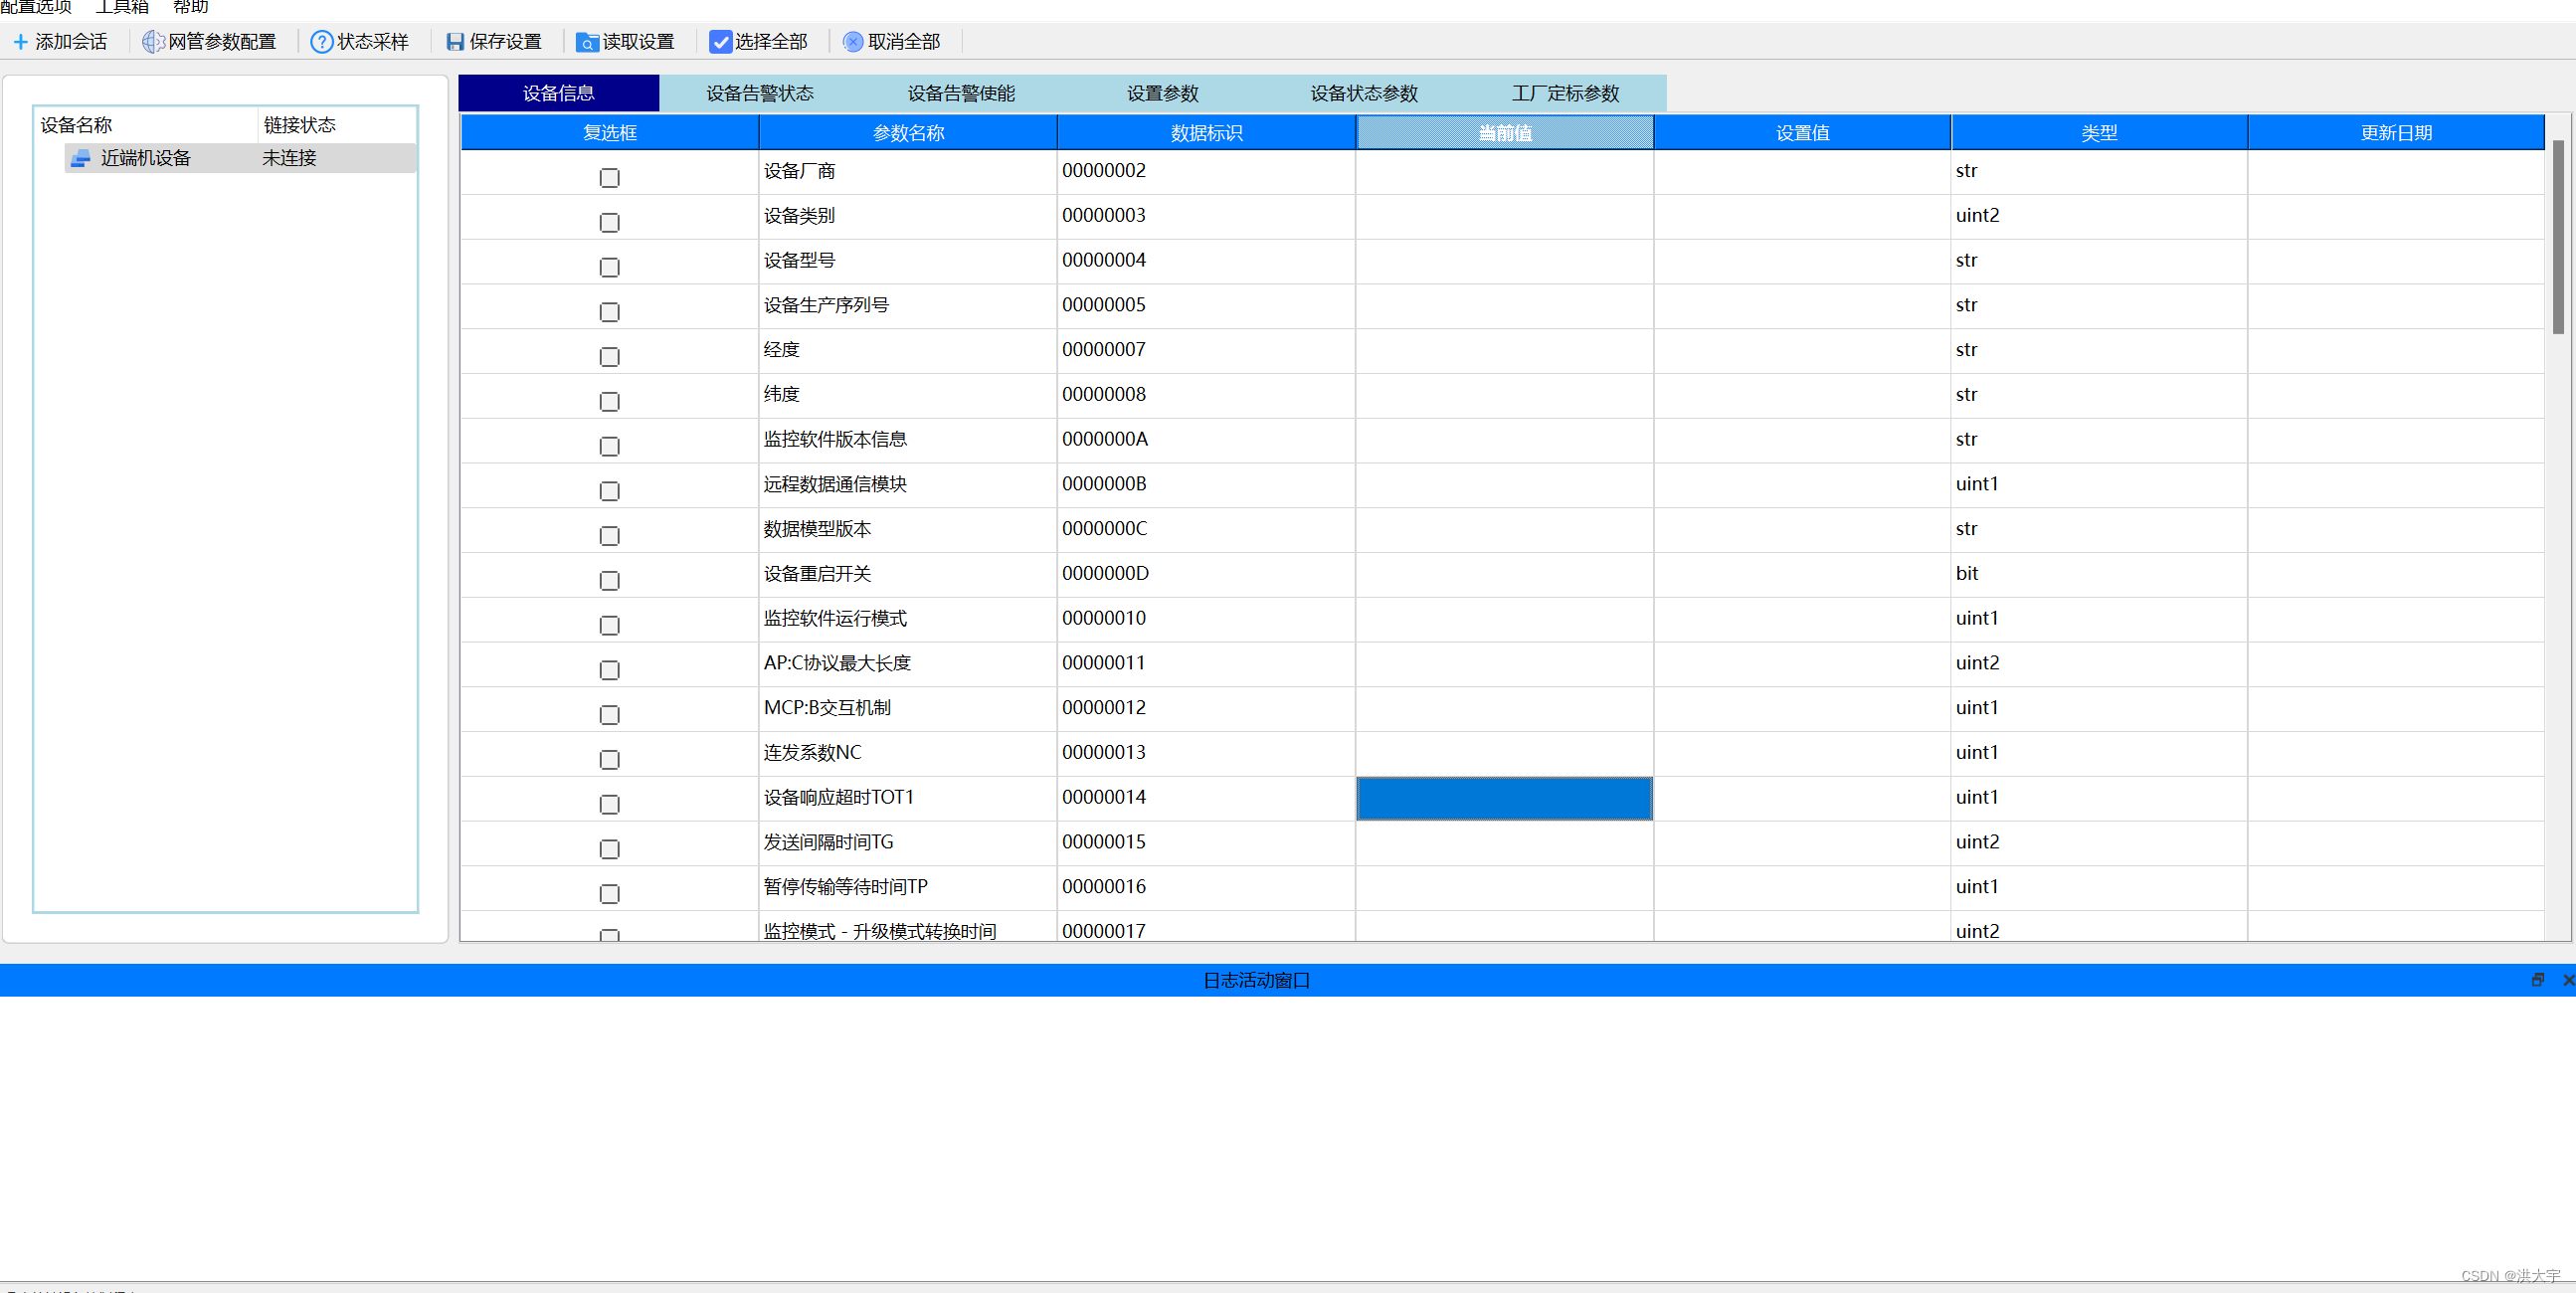Click the 取消全部 button label
Screen dimensions: 2576x1293
(x=904, y=42)
